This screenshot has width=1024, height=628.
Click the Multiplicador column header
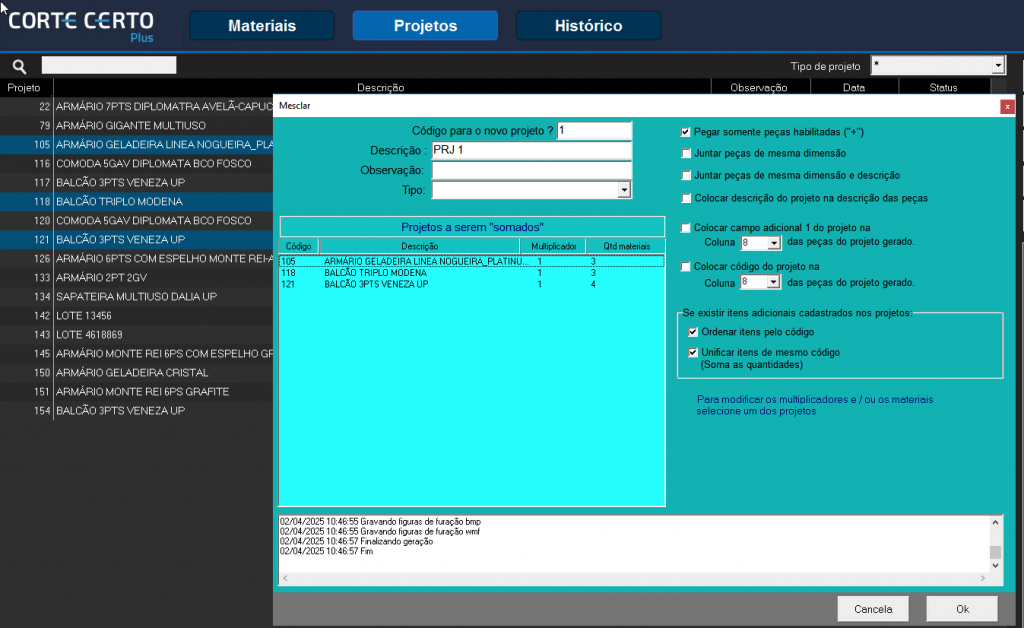click(553, 246)
